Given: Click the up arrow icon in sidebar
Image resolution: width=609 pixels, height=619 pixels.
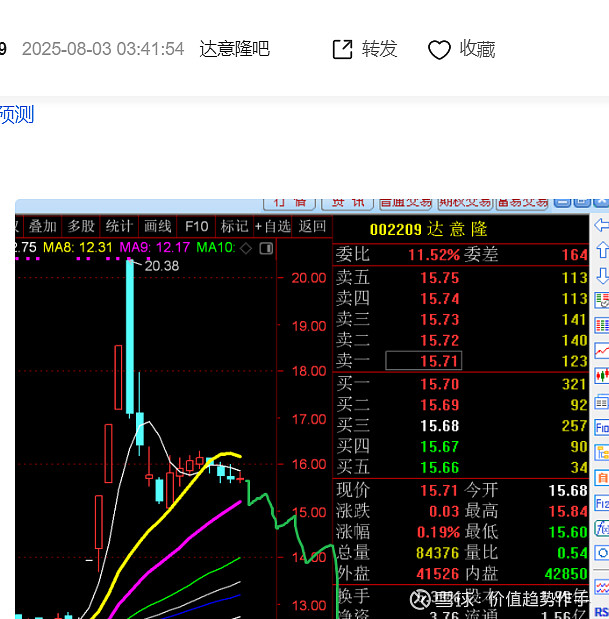Looking at the screenshot, I should point(602,249).
